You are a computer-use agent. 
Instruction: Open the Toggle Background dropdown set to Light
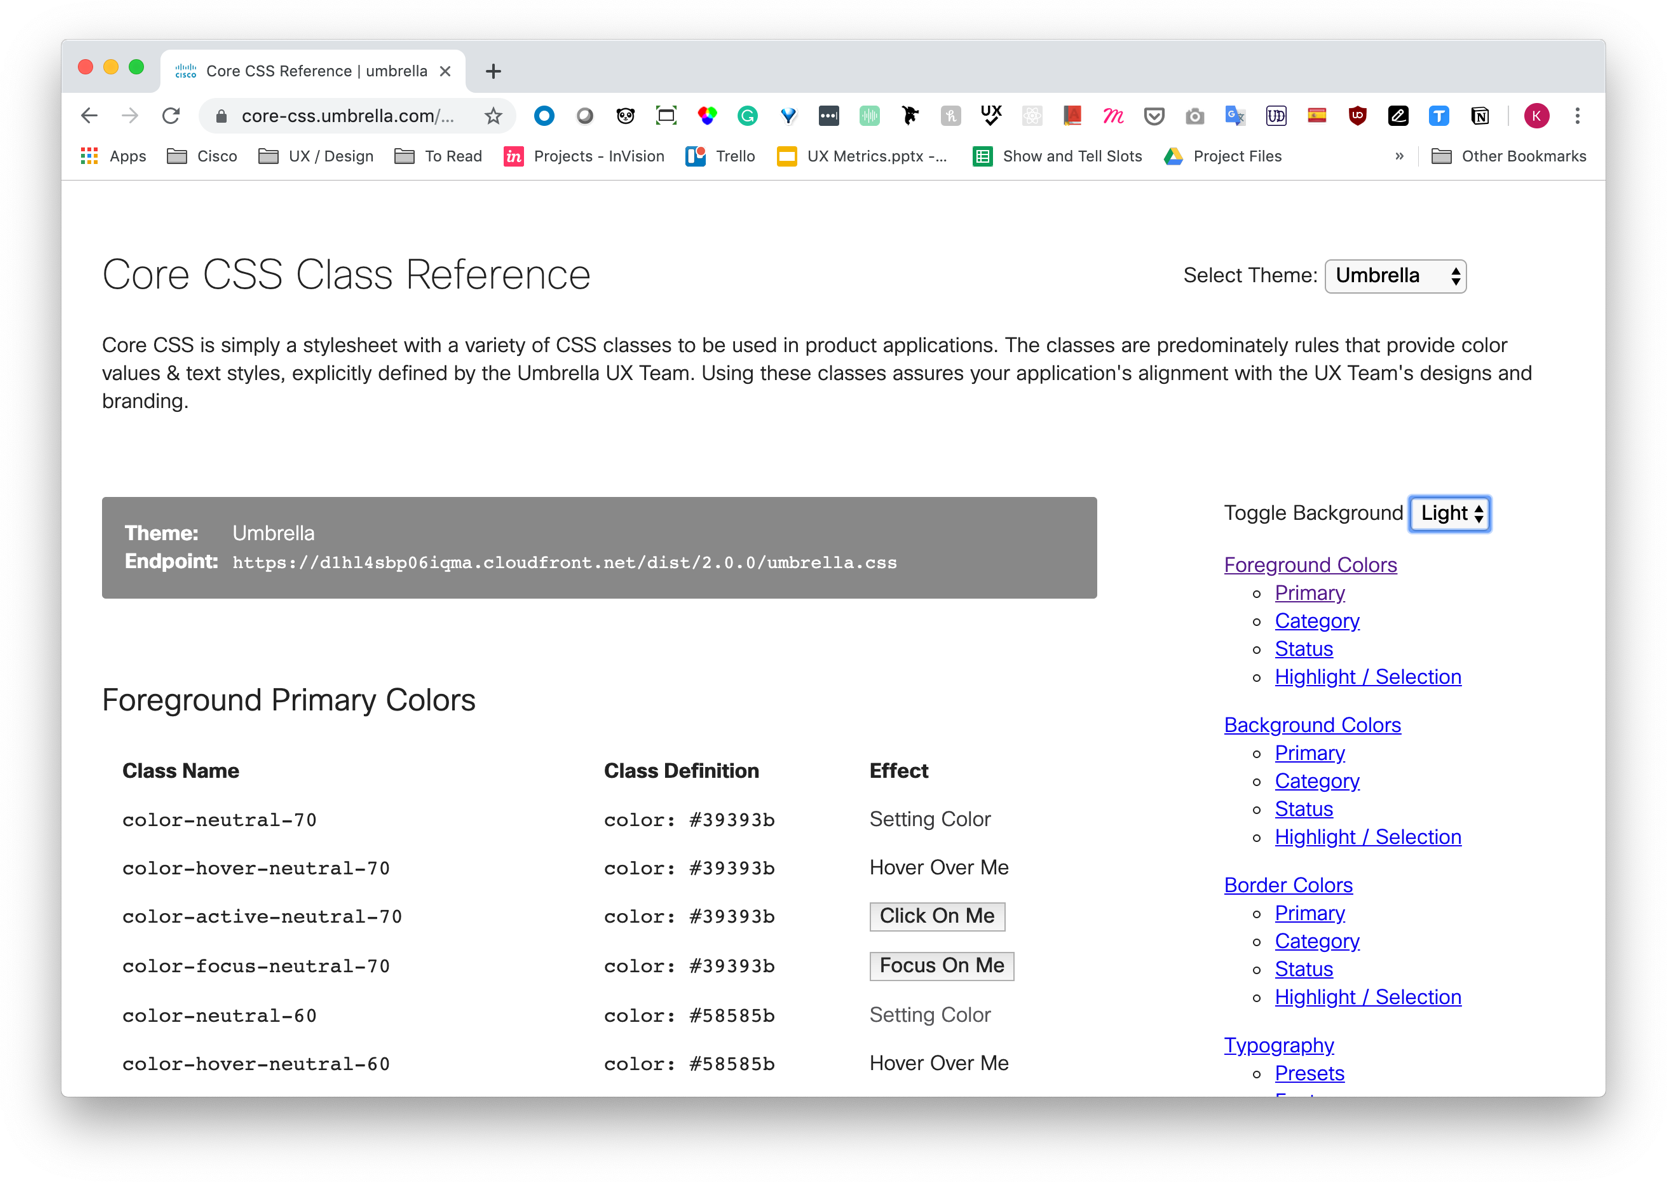click(x=1450, y=514)
